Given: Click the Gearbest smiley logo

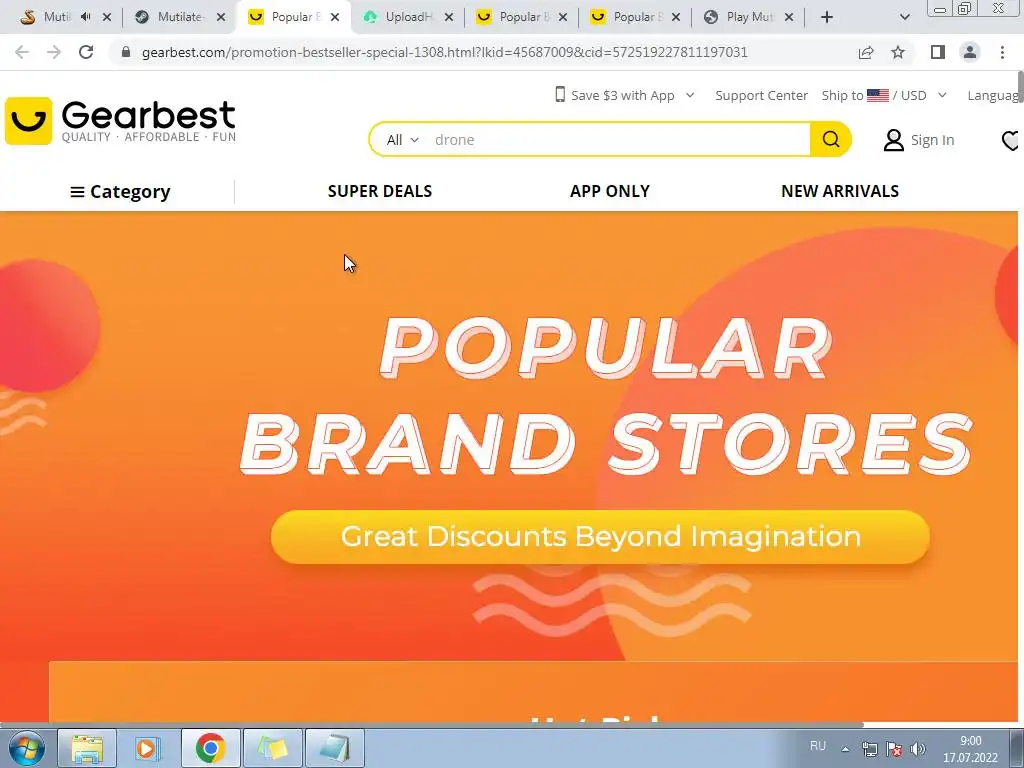Looking at the screenshot, I should [x=28, y=121].
